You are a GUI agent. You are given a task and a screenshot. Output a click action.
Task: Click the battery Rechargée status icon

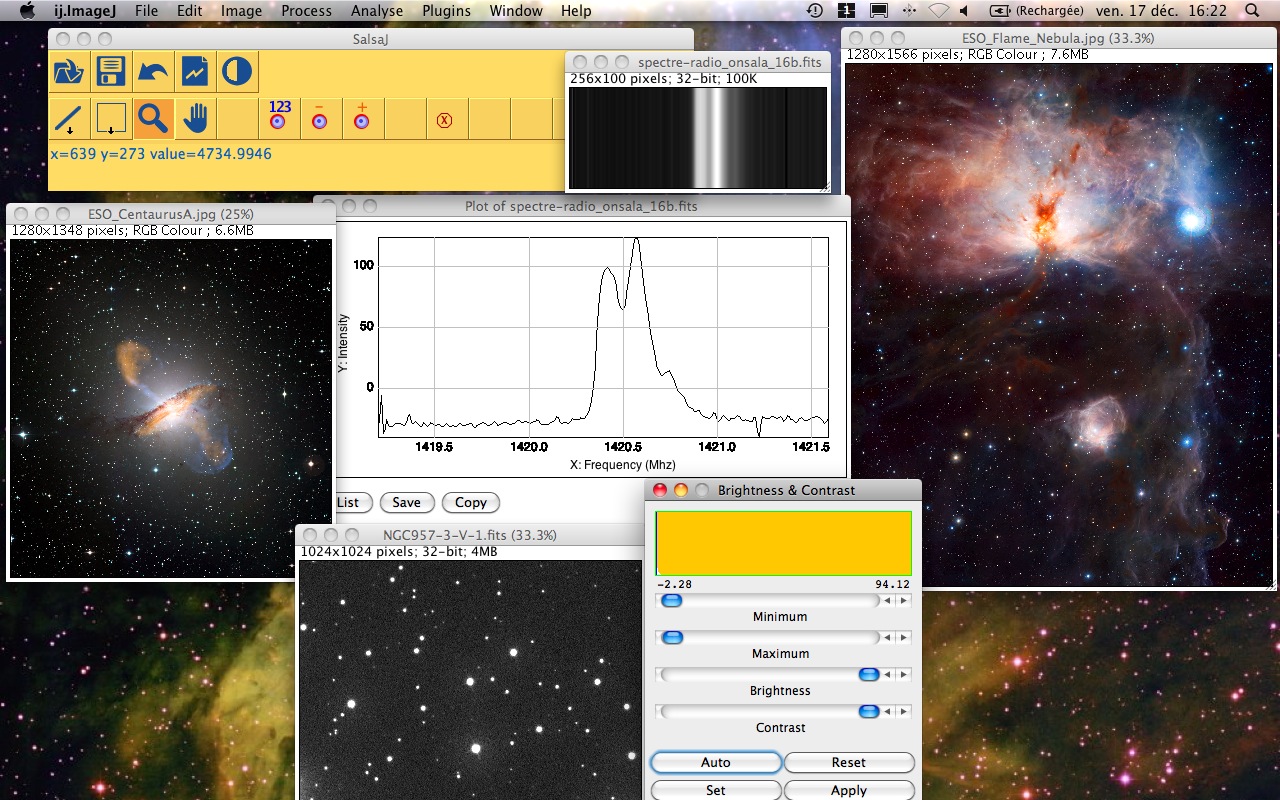coord(1036,10)
